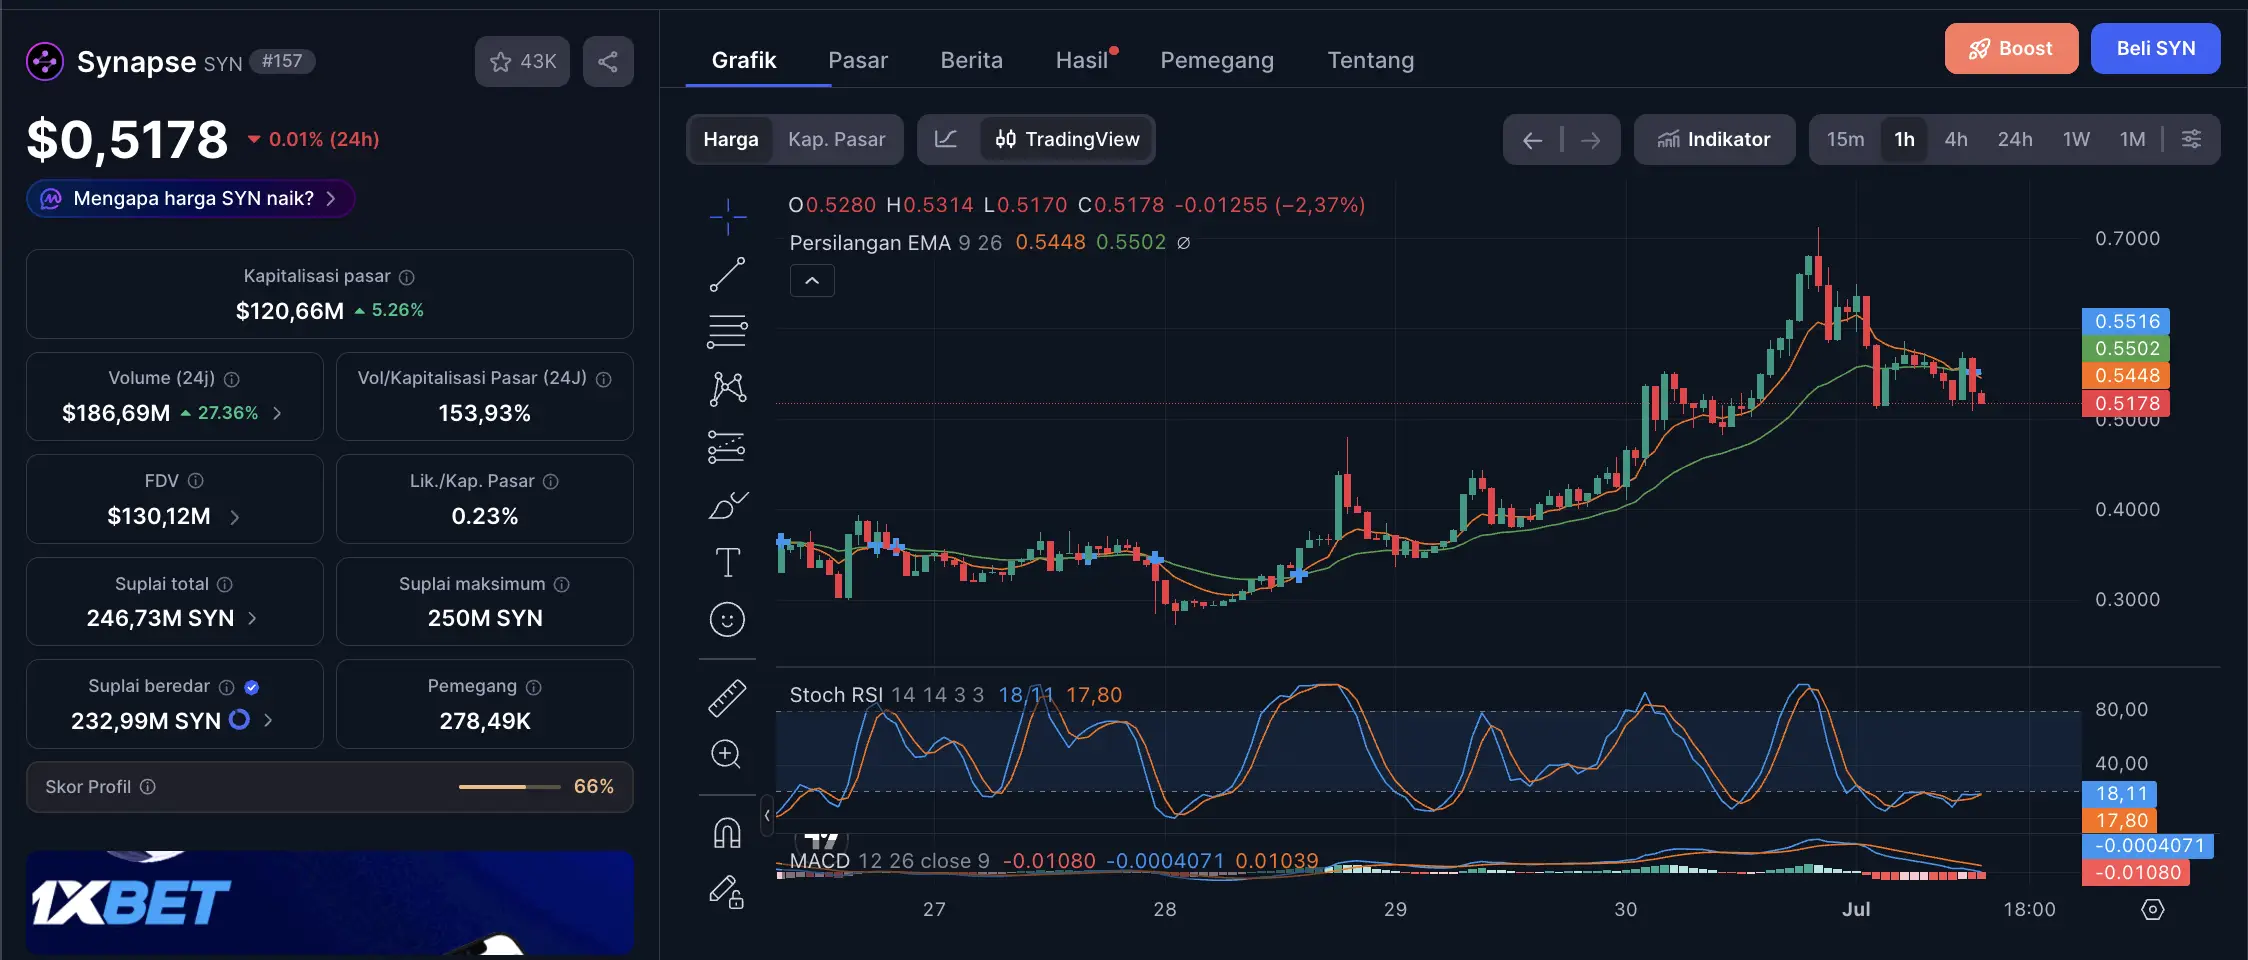
Task: Open the 1XBET advertisement banner
Action: point(330,902)
